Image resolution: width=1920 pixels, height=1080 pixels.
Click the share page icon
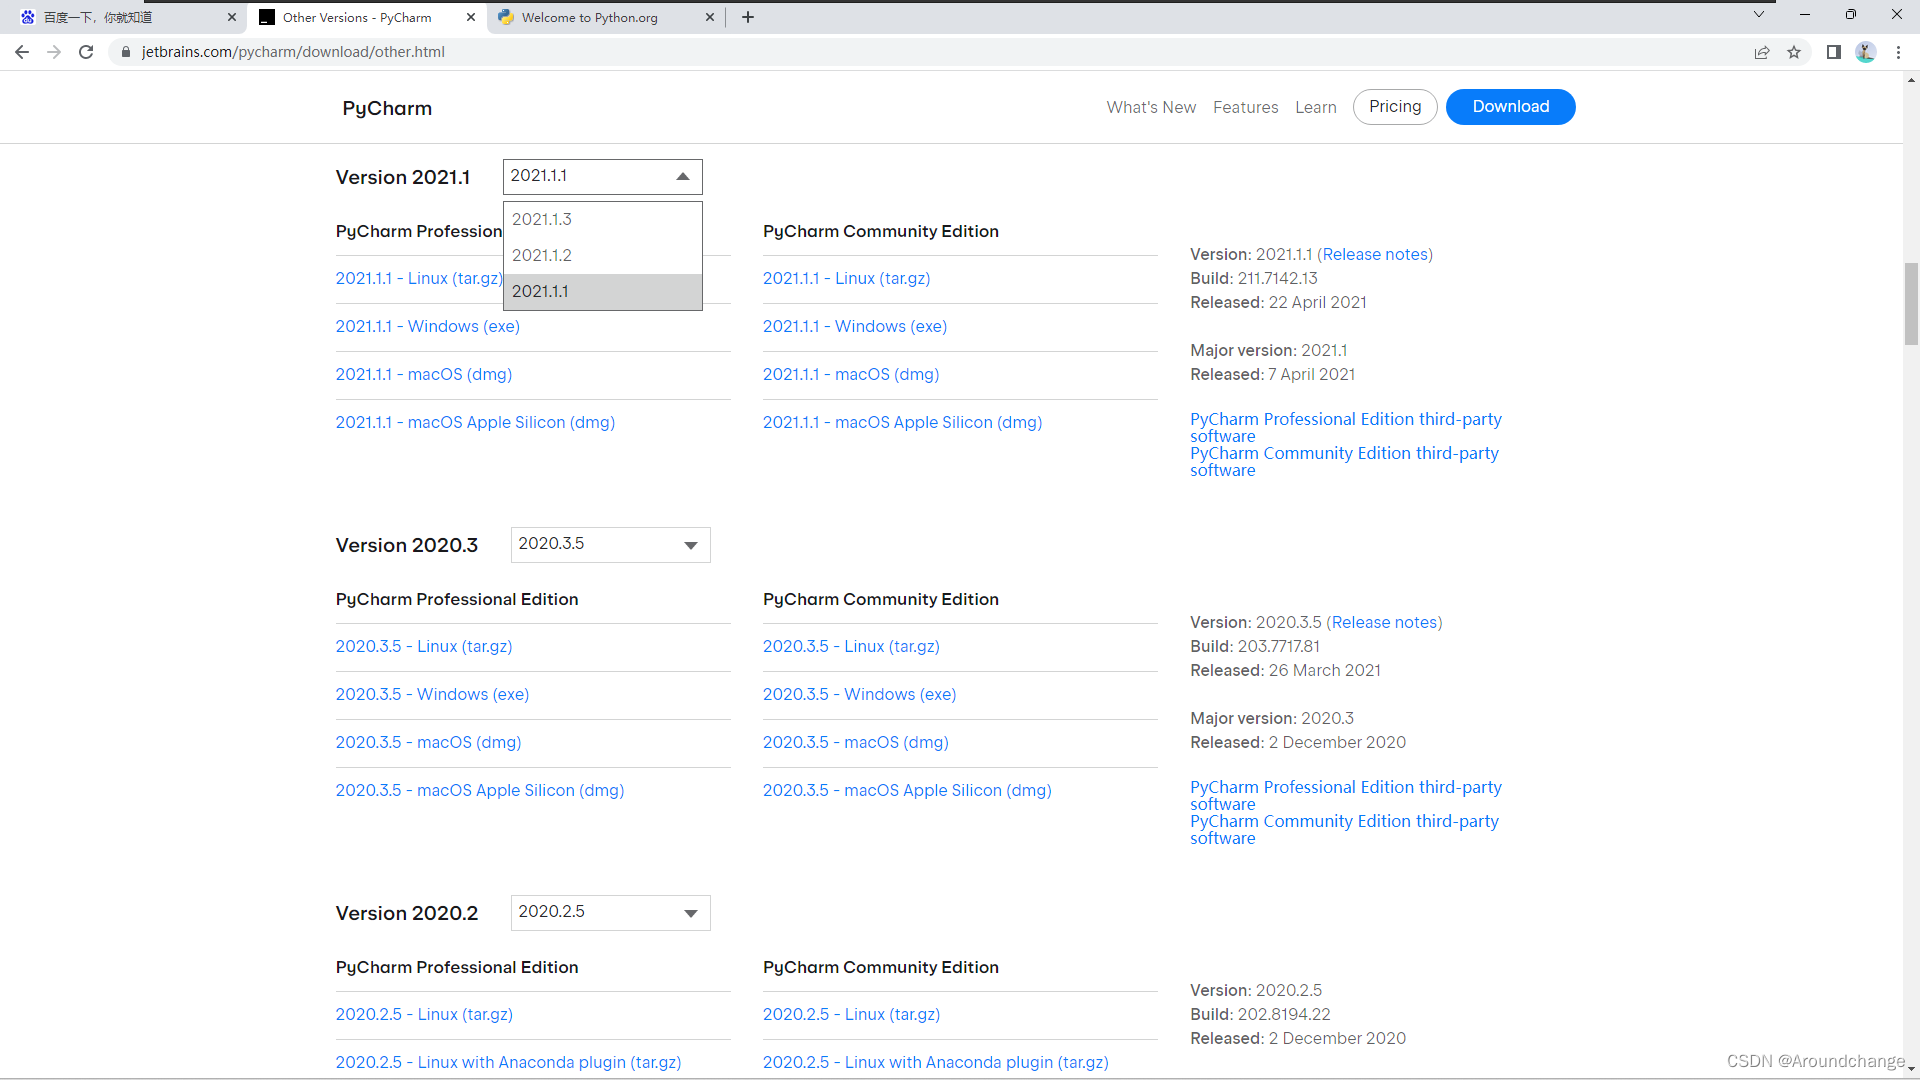1762,52
